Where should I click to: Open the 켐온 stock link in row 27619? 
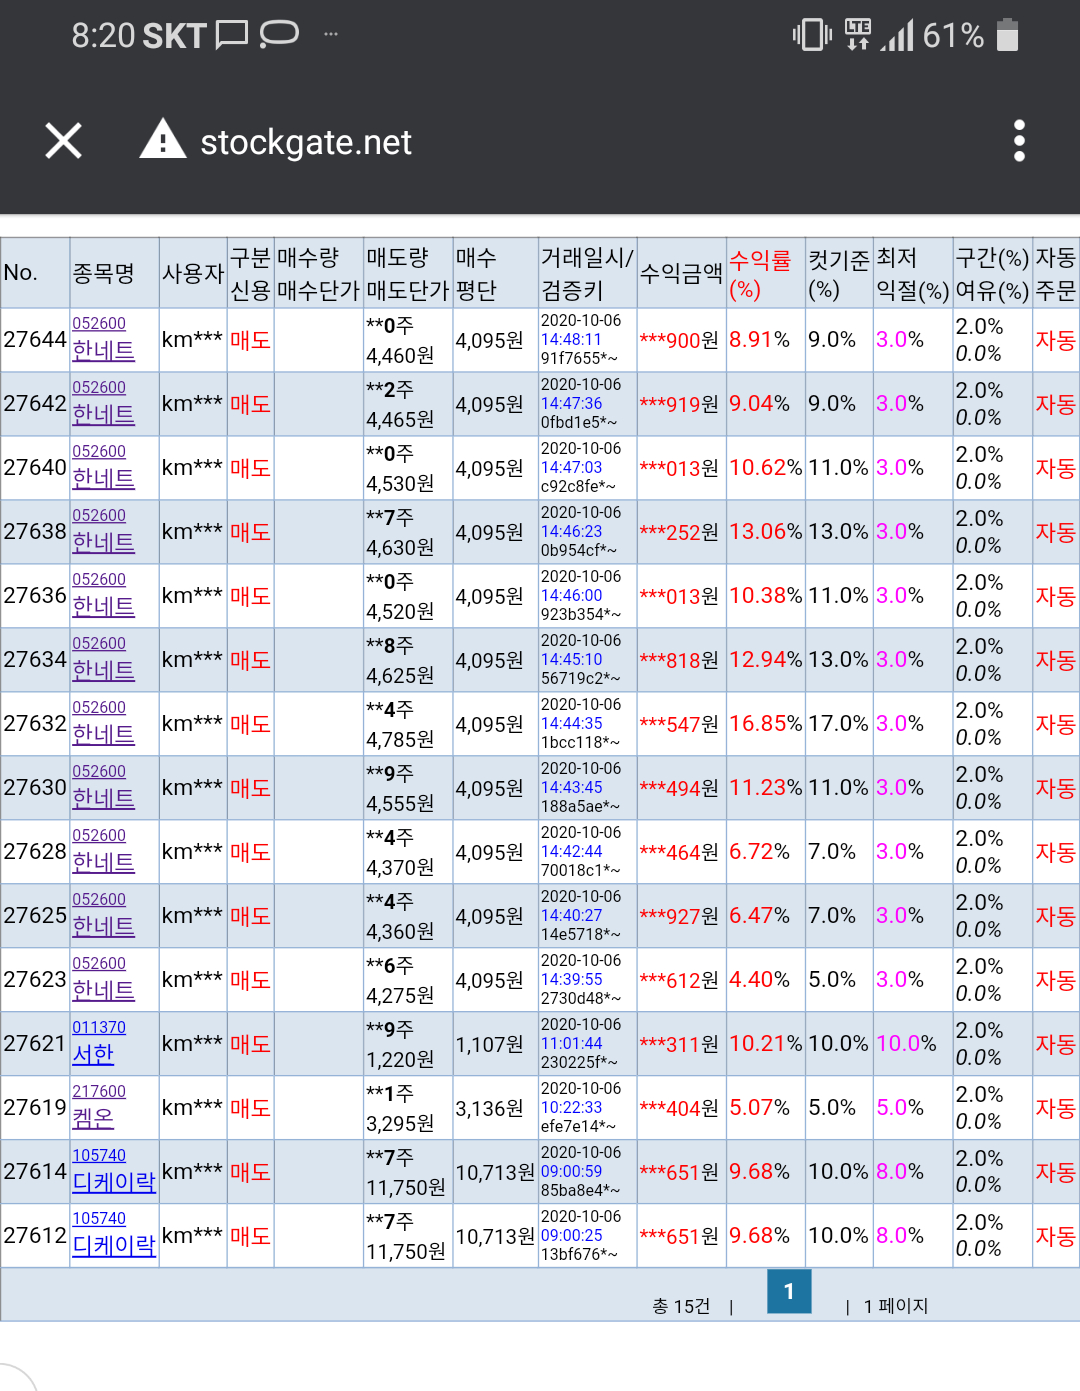pyautogui.click(x=93, y=1119)
